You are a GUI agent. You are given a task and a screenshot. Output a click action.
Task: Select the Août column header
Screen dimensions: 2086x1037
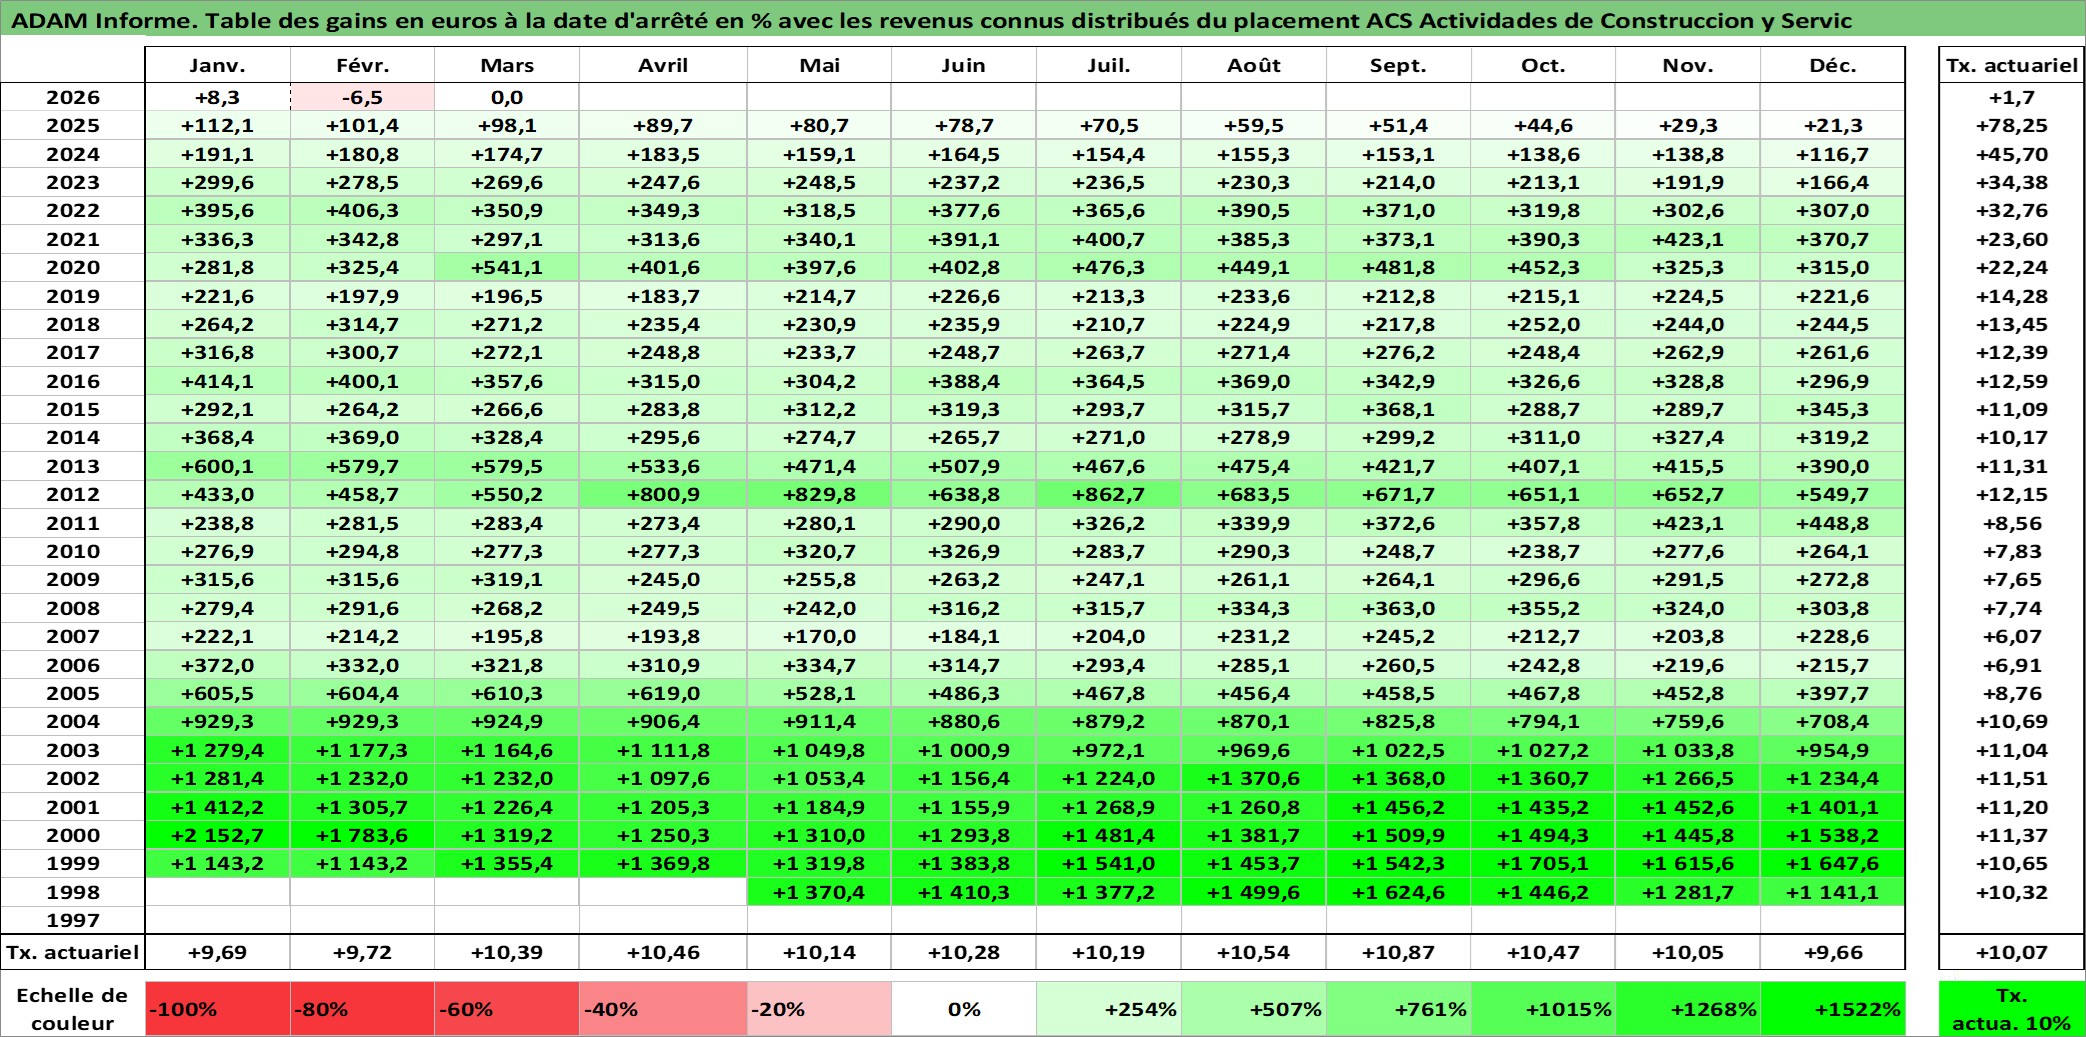point(1254,65)
